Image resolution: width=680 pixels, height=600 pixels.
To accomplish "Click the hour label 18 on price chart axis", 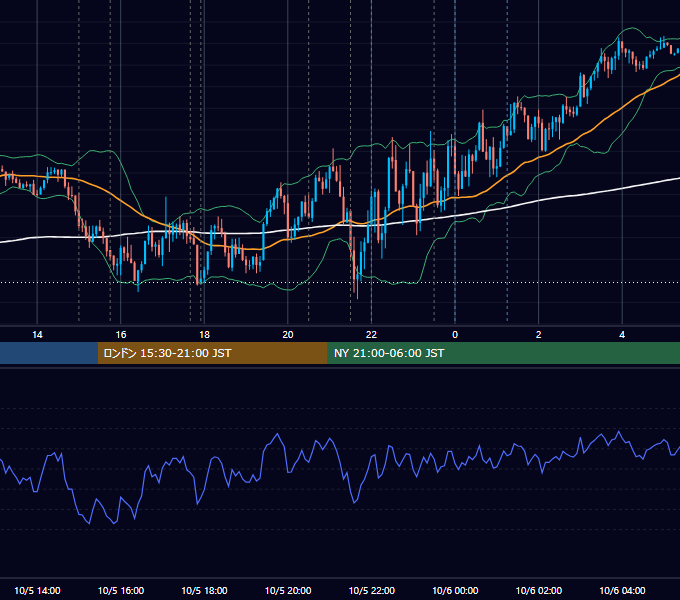I will click(204, 335).
